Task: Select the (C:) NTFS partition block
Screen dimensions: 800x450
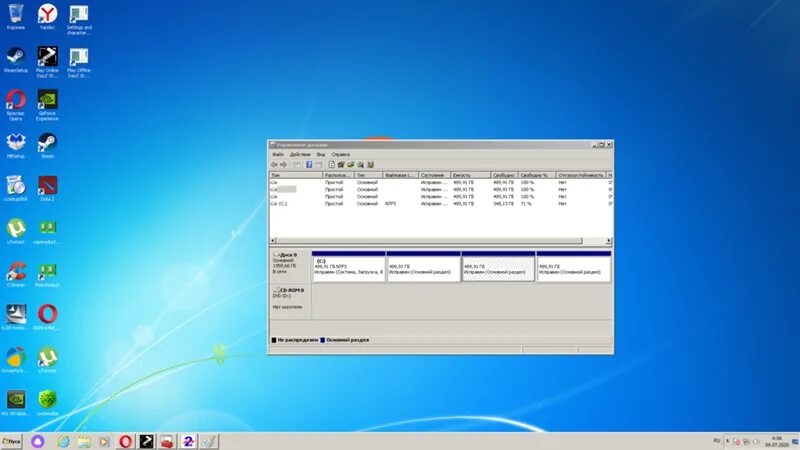Action: pyautogui.click(x=348, y=266)
